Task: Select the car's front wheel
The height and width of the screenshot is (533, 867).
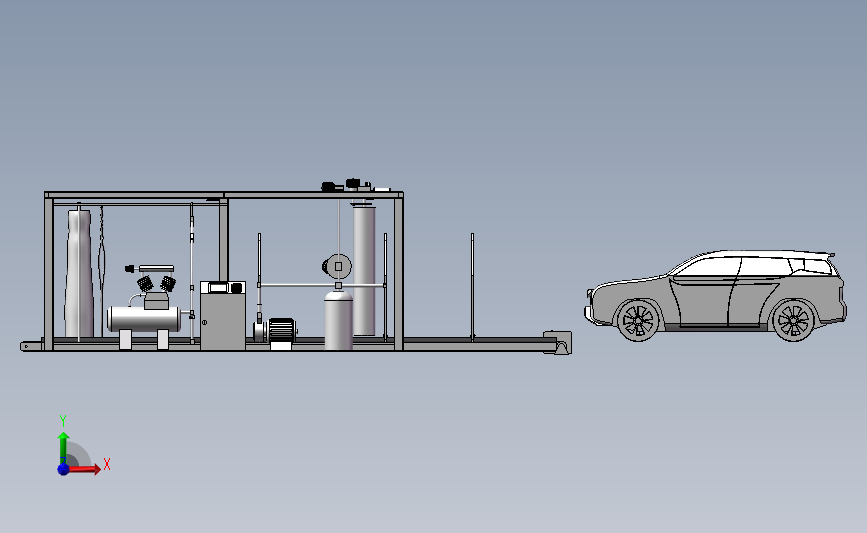Action: coord(638,320)
